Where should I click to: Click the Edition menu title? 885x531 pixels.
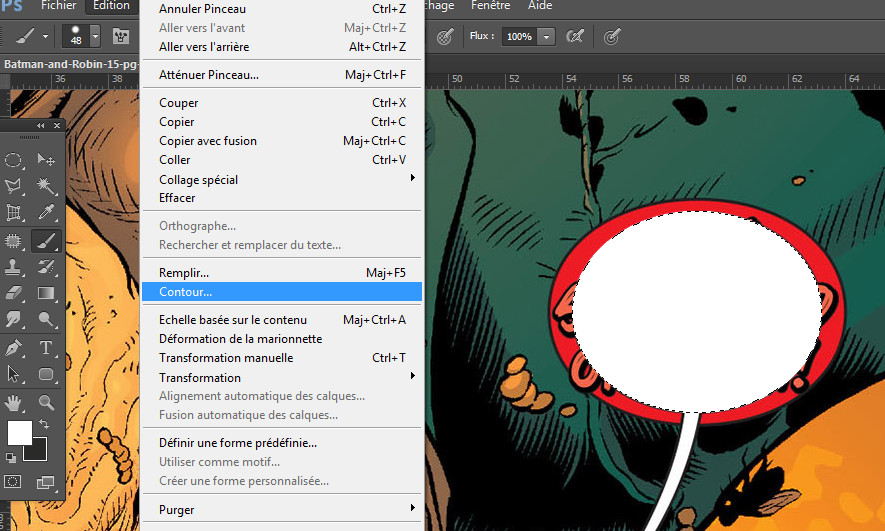click(x=111, y=6)
